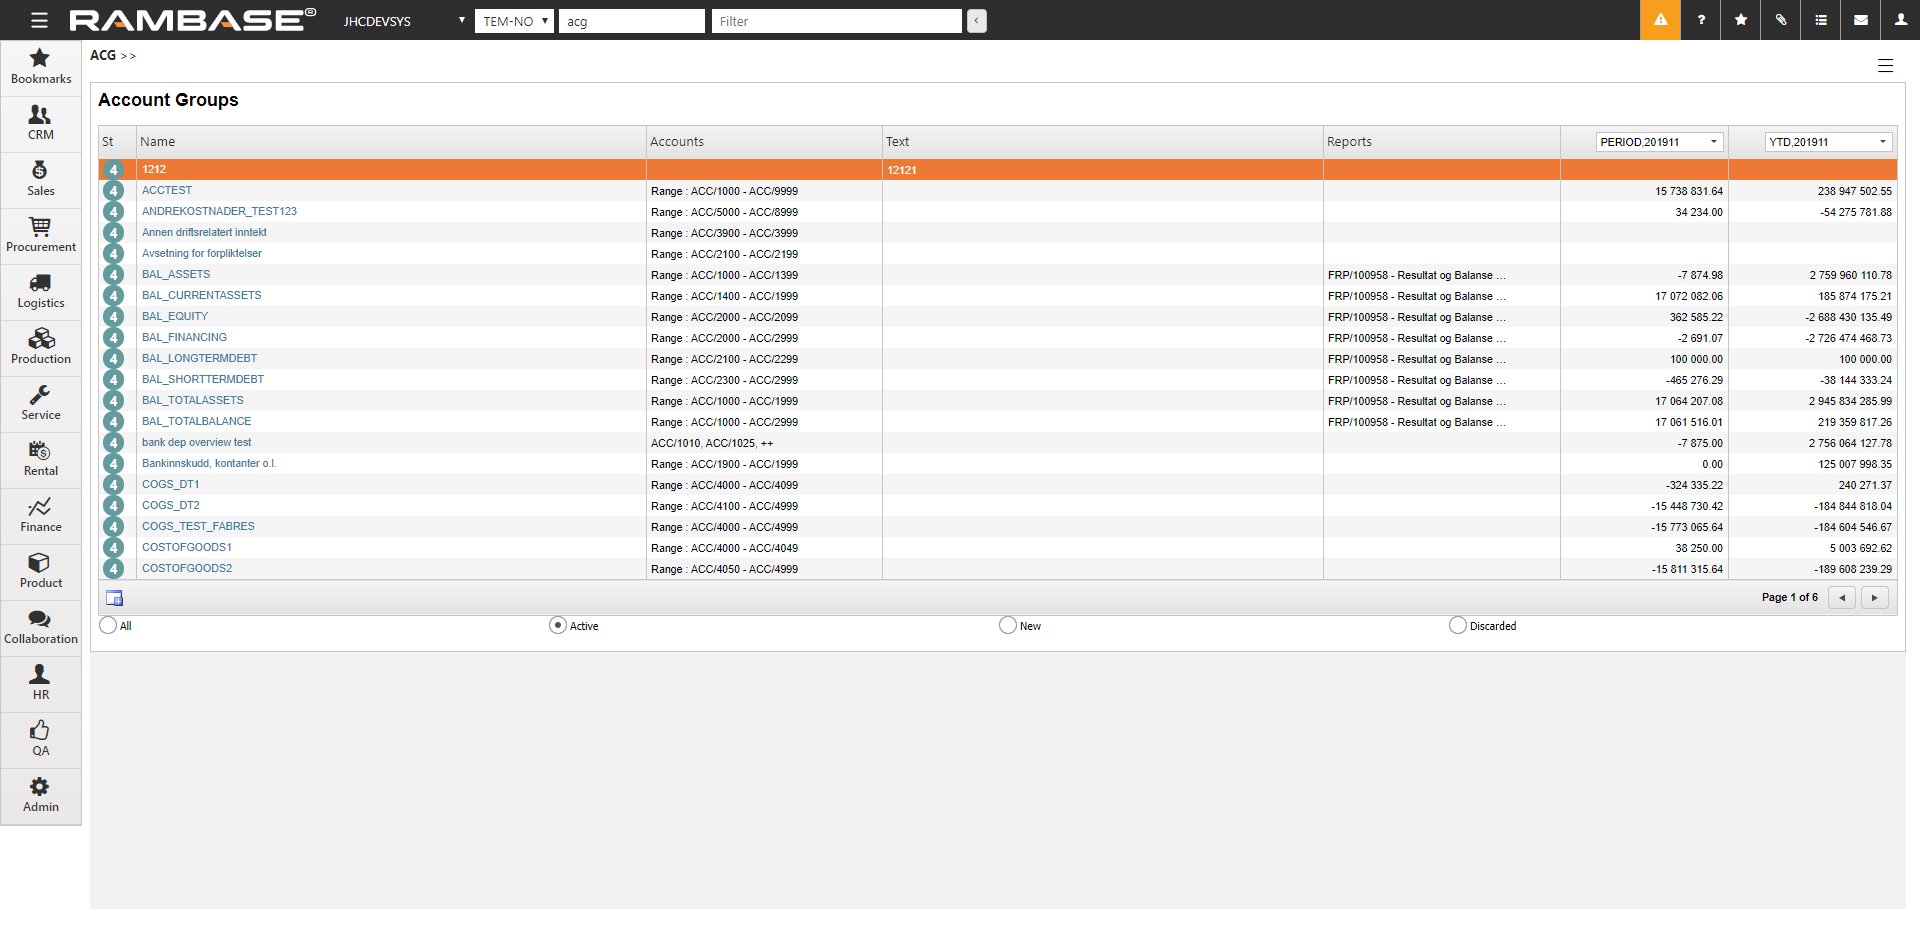Select the New status radio button
Image resolution: width=1920 pixels, height=937 pixels.
click(1008, 625)
